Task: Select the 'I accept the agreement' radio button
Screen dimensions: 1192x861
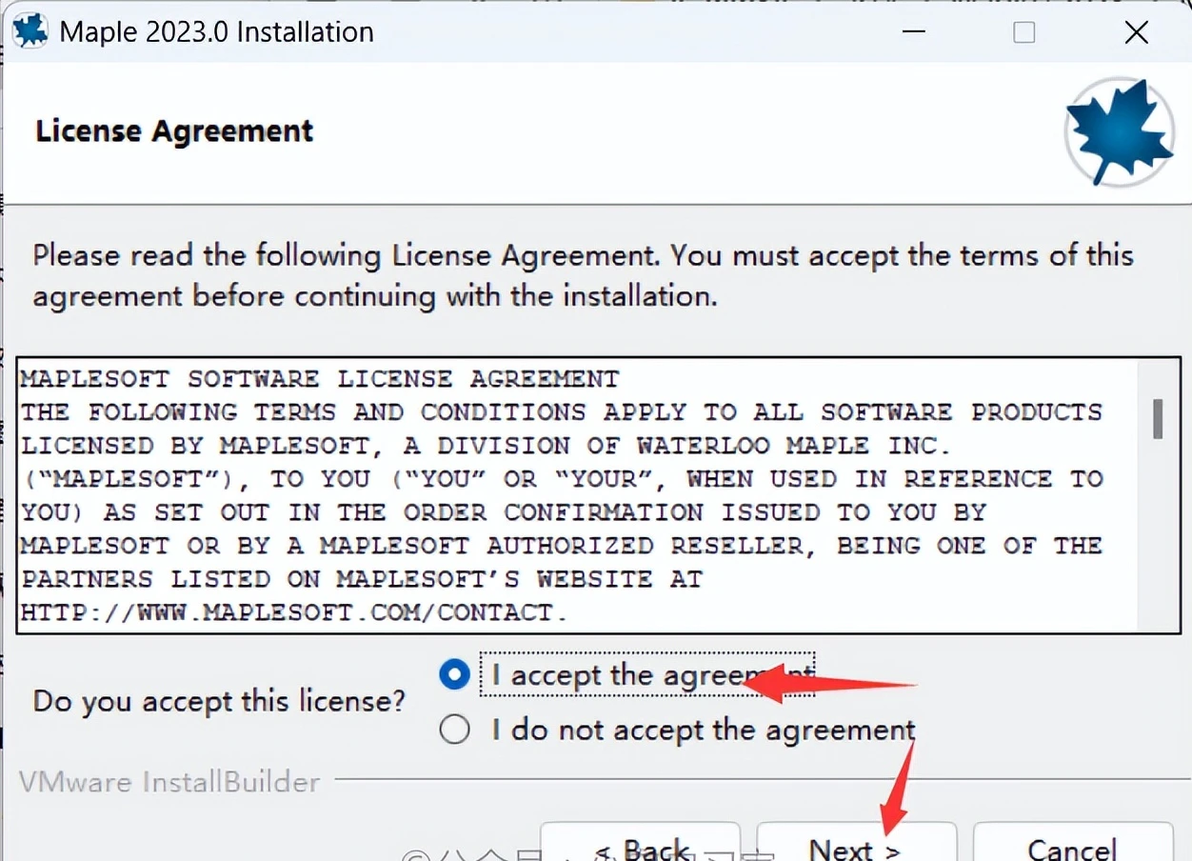Action: [454, 675]
